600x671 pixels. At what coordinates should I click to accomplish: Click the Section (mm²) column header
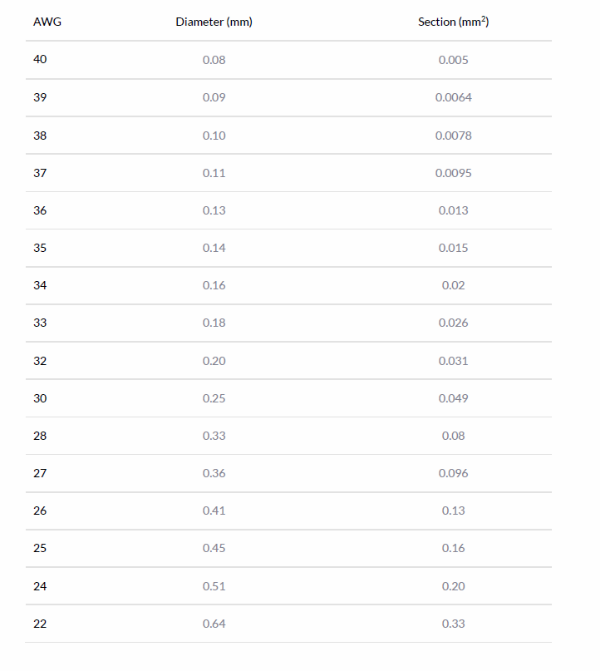[x=453, y=22]
